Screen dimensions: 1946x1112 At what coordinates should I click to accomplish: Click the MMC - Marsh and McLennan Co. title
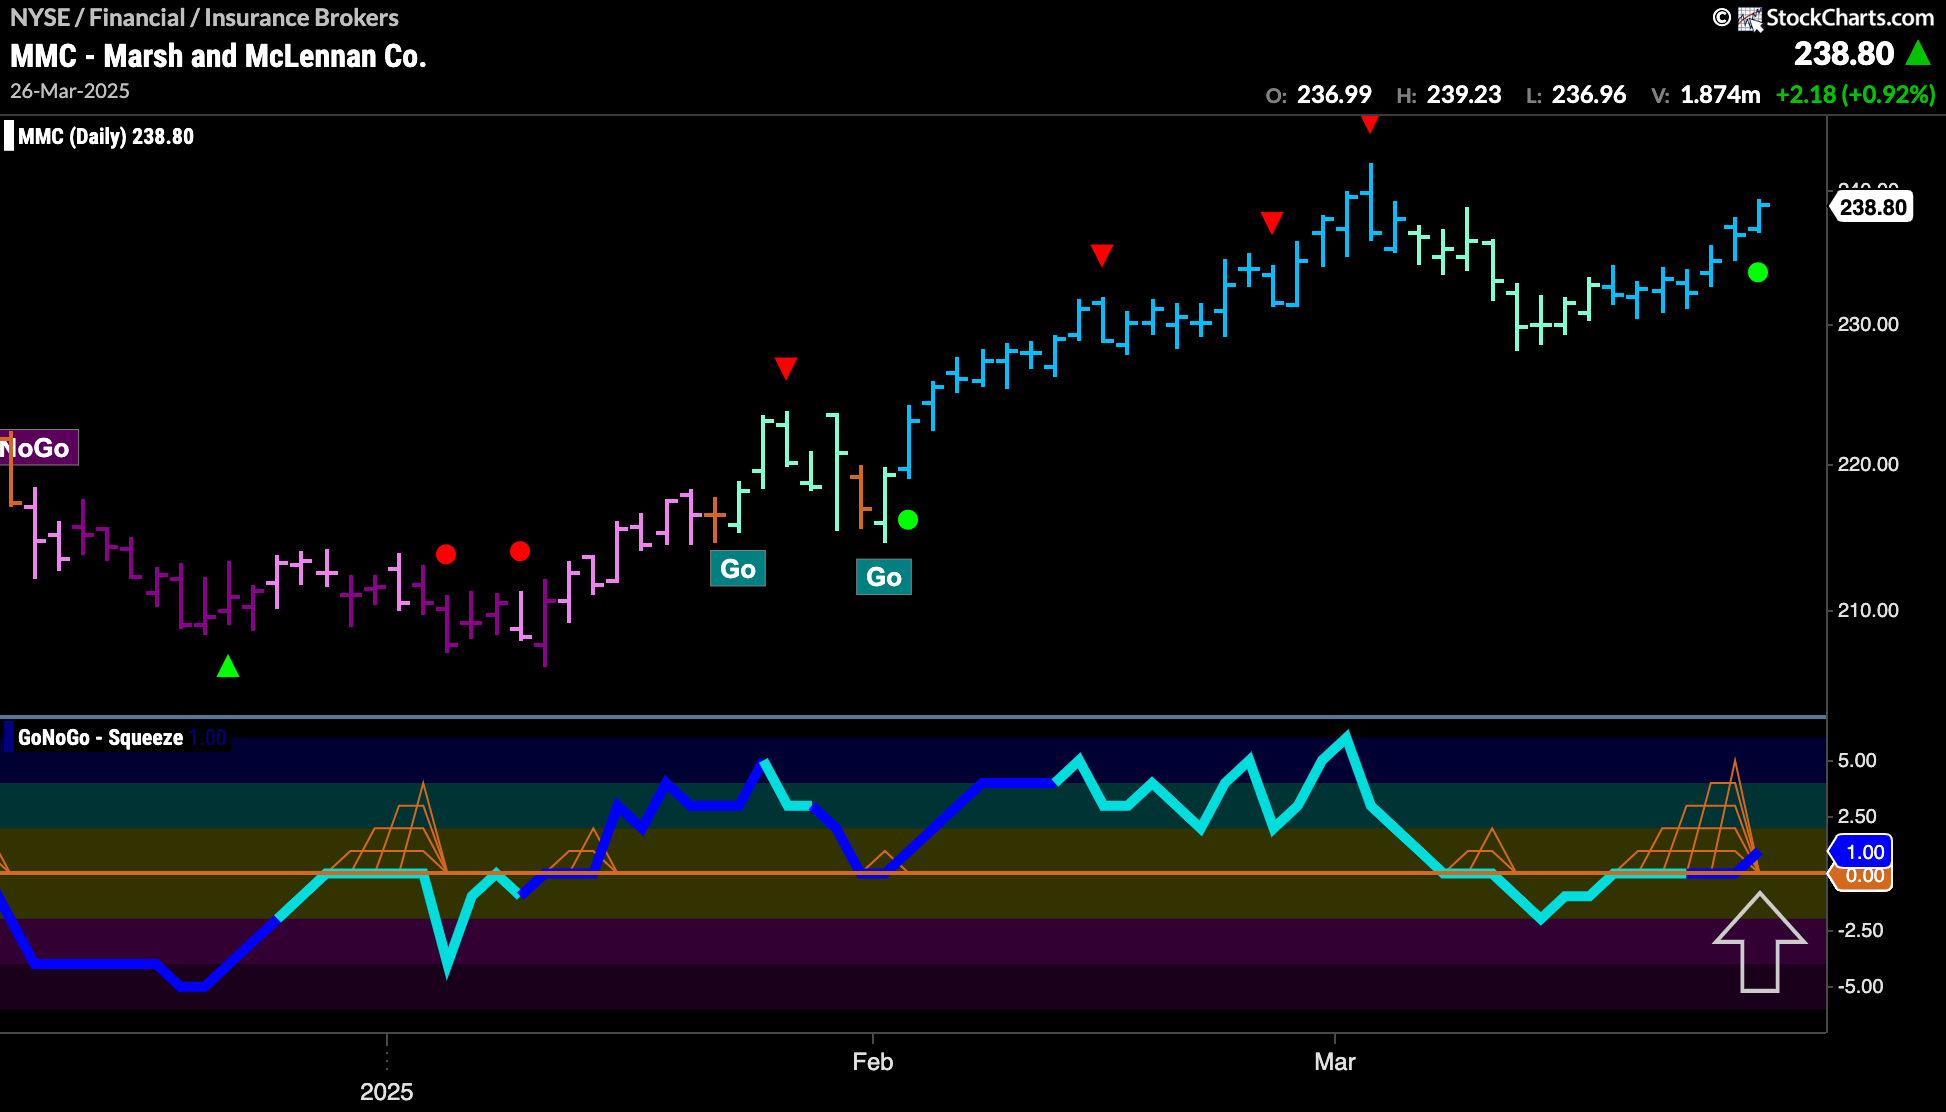pyautogui.click(x=219, y=56)
